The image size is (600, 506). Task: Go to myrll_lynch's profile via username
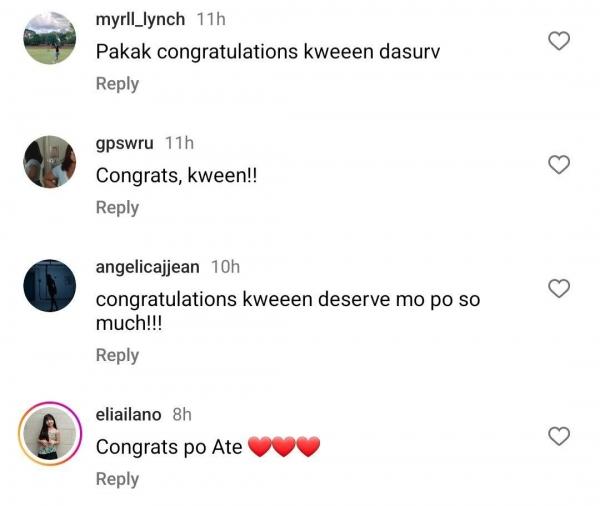click(140, 19)
